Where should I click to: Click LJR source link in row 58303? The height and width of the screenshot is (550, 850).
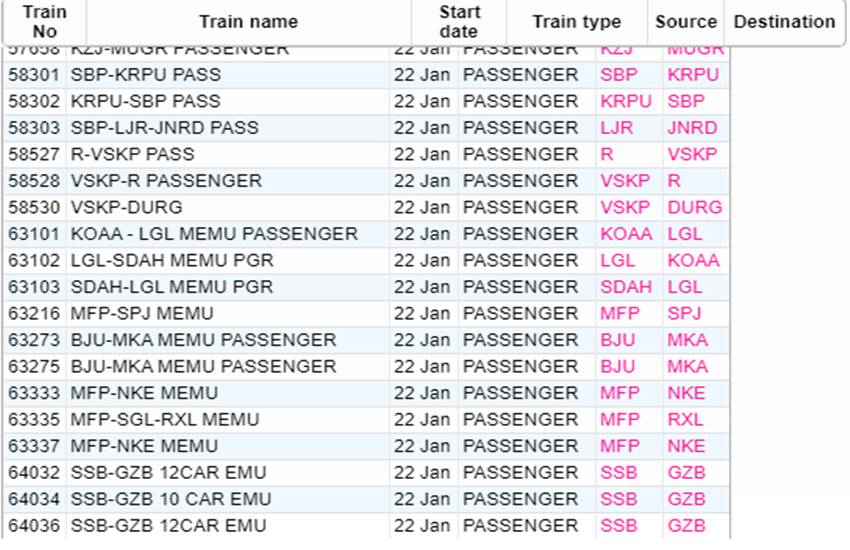[616, 128]
